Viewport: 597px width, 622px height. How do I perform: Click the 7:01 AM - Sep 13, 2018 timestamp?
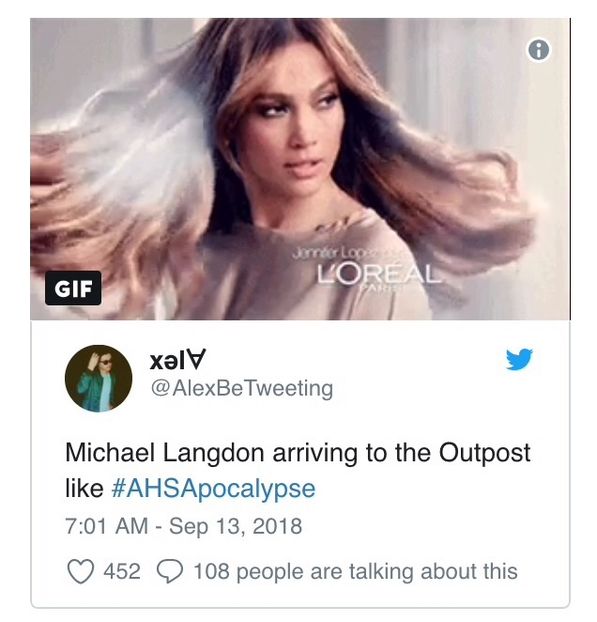[x=184, y=526]
